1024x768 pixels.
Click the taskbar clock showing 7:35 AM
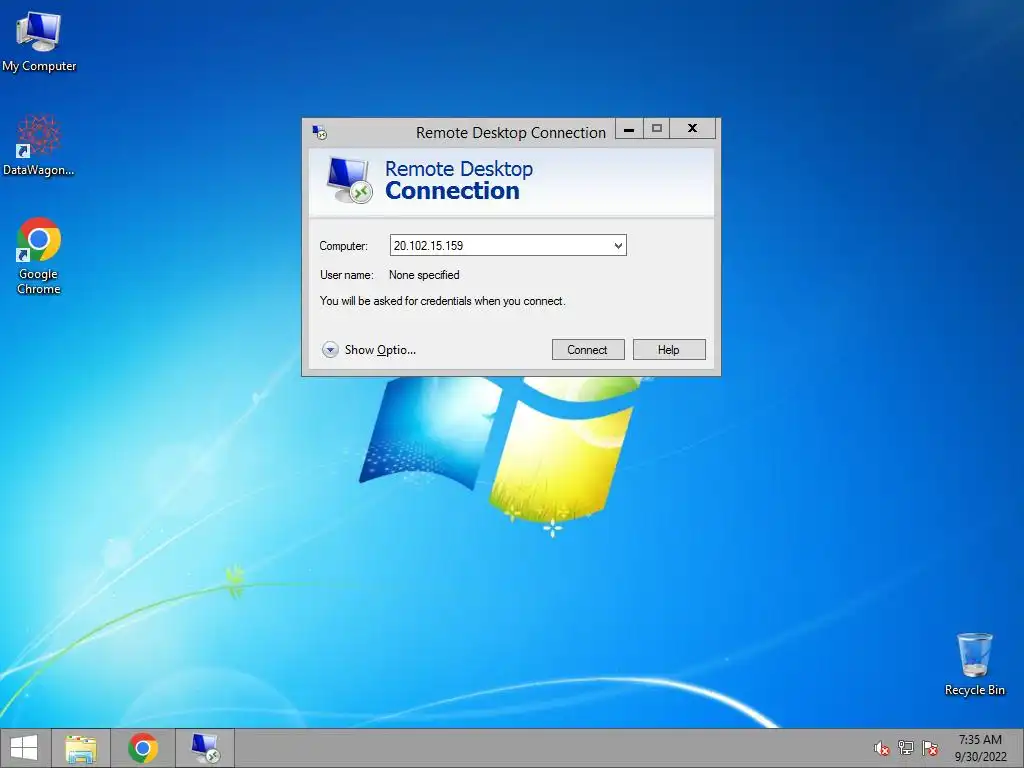click(x=980, y=748)
